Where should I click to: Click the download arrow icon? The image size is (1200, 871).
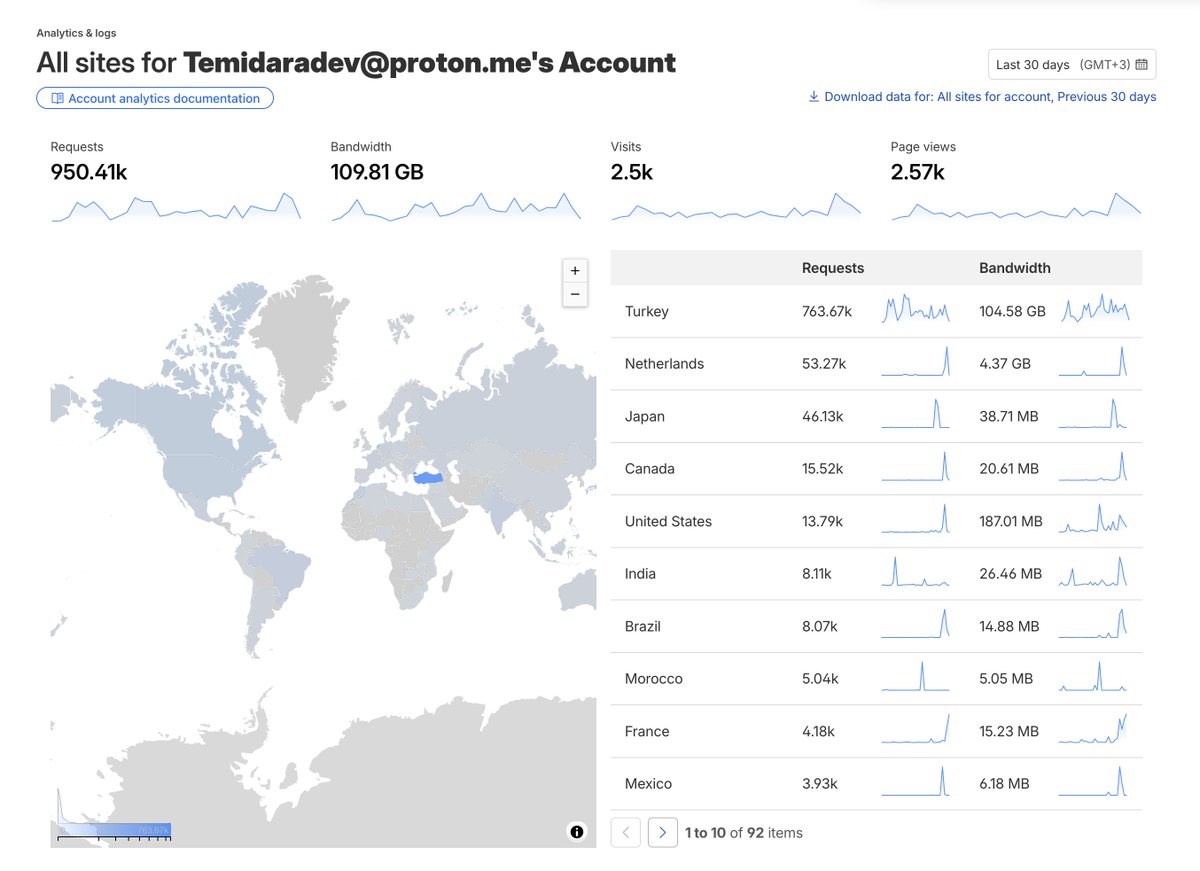pos(813,96)
